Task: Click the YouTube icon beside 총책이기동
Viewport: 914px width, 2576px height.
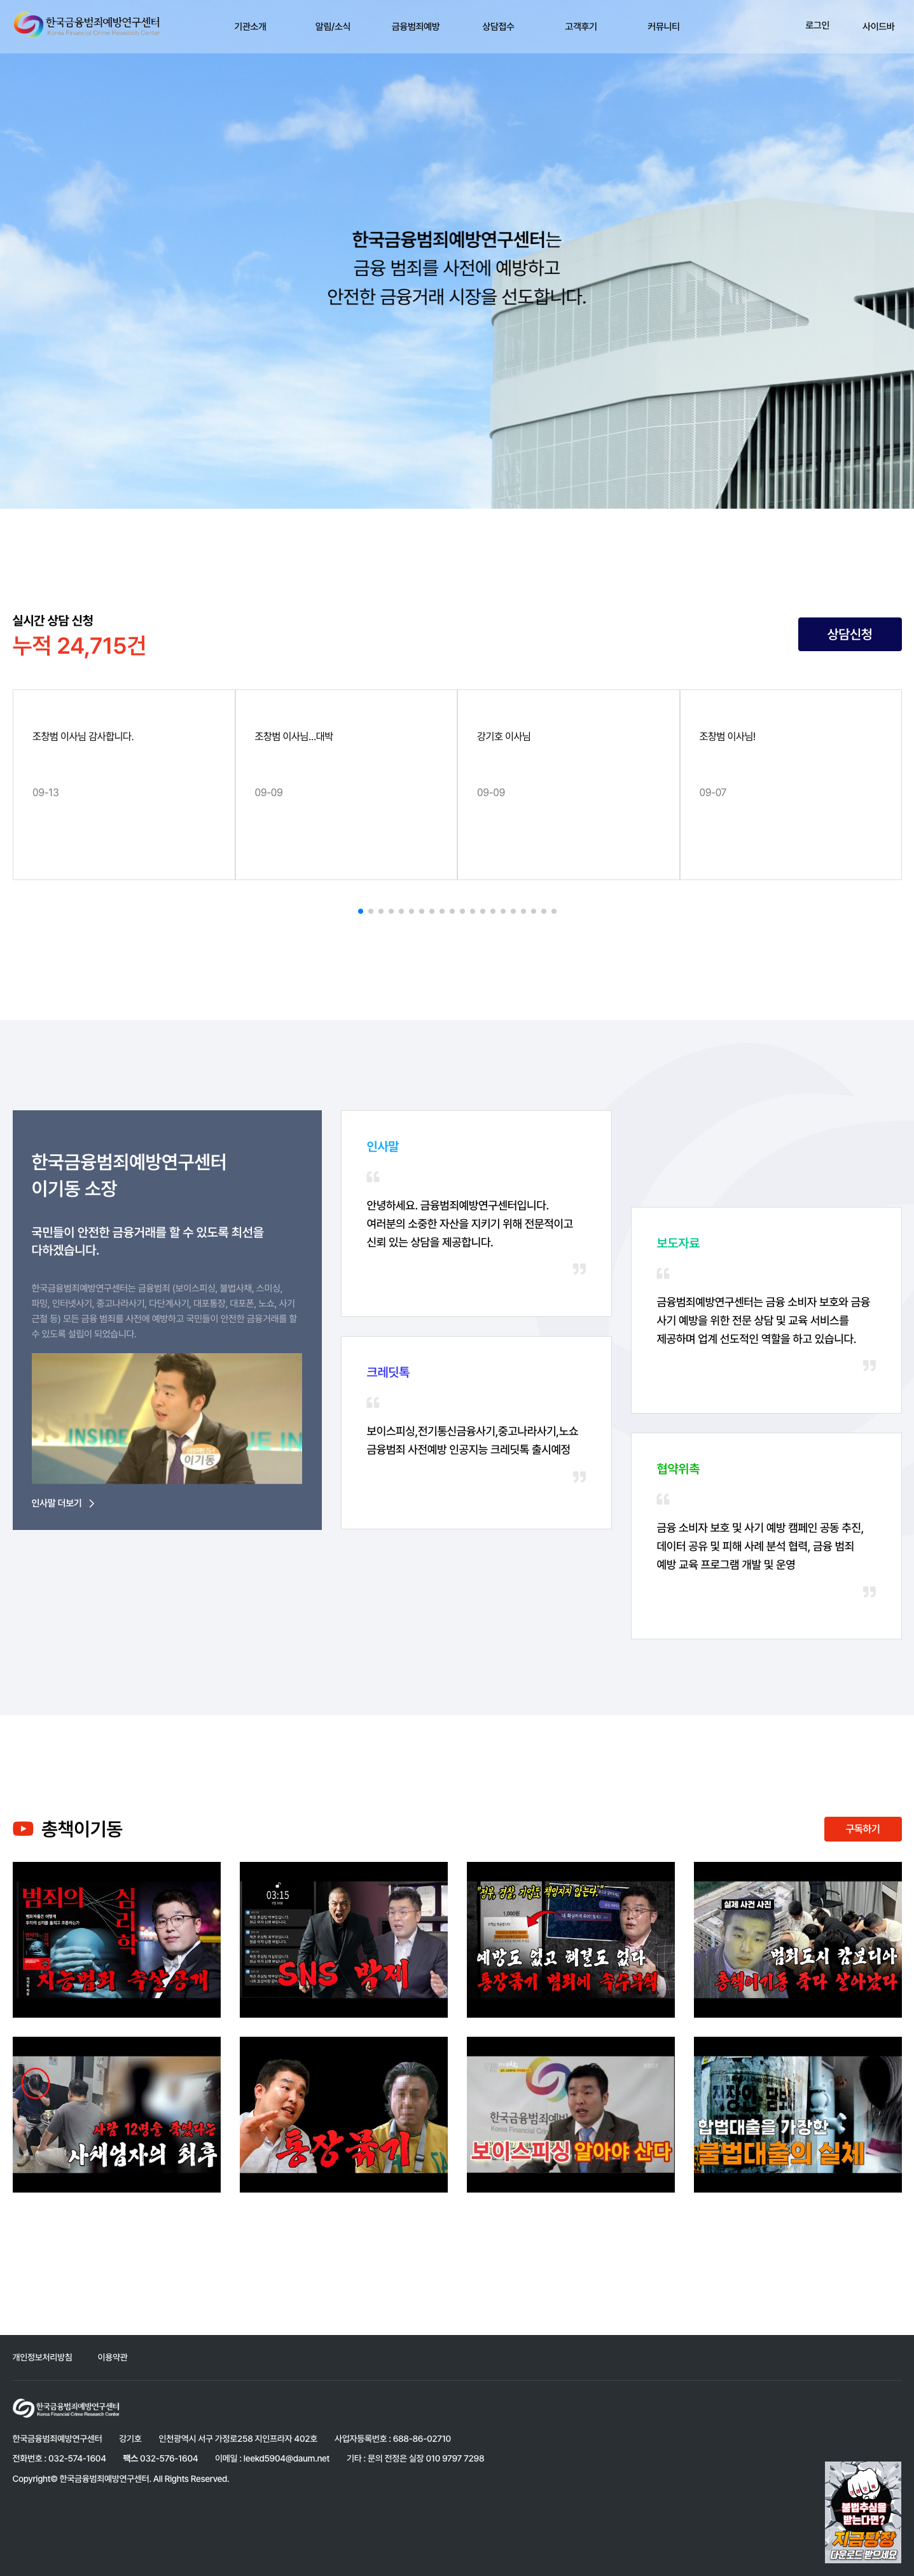Action: point(23,1828)
